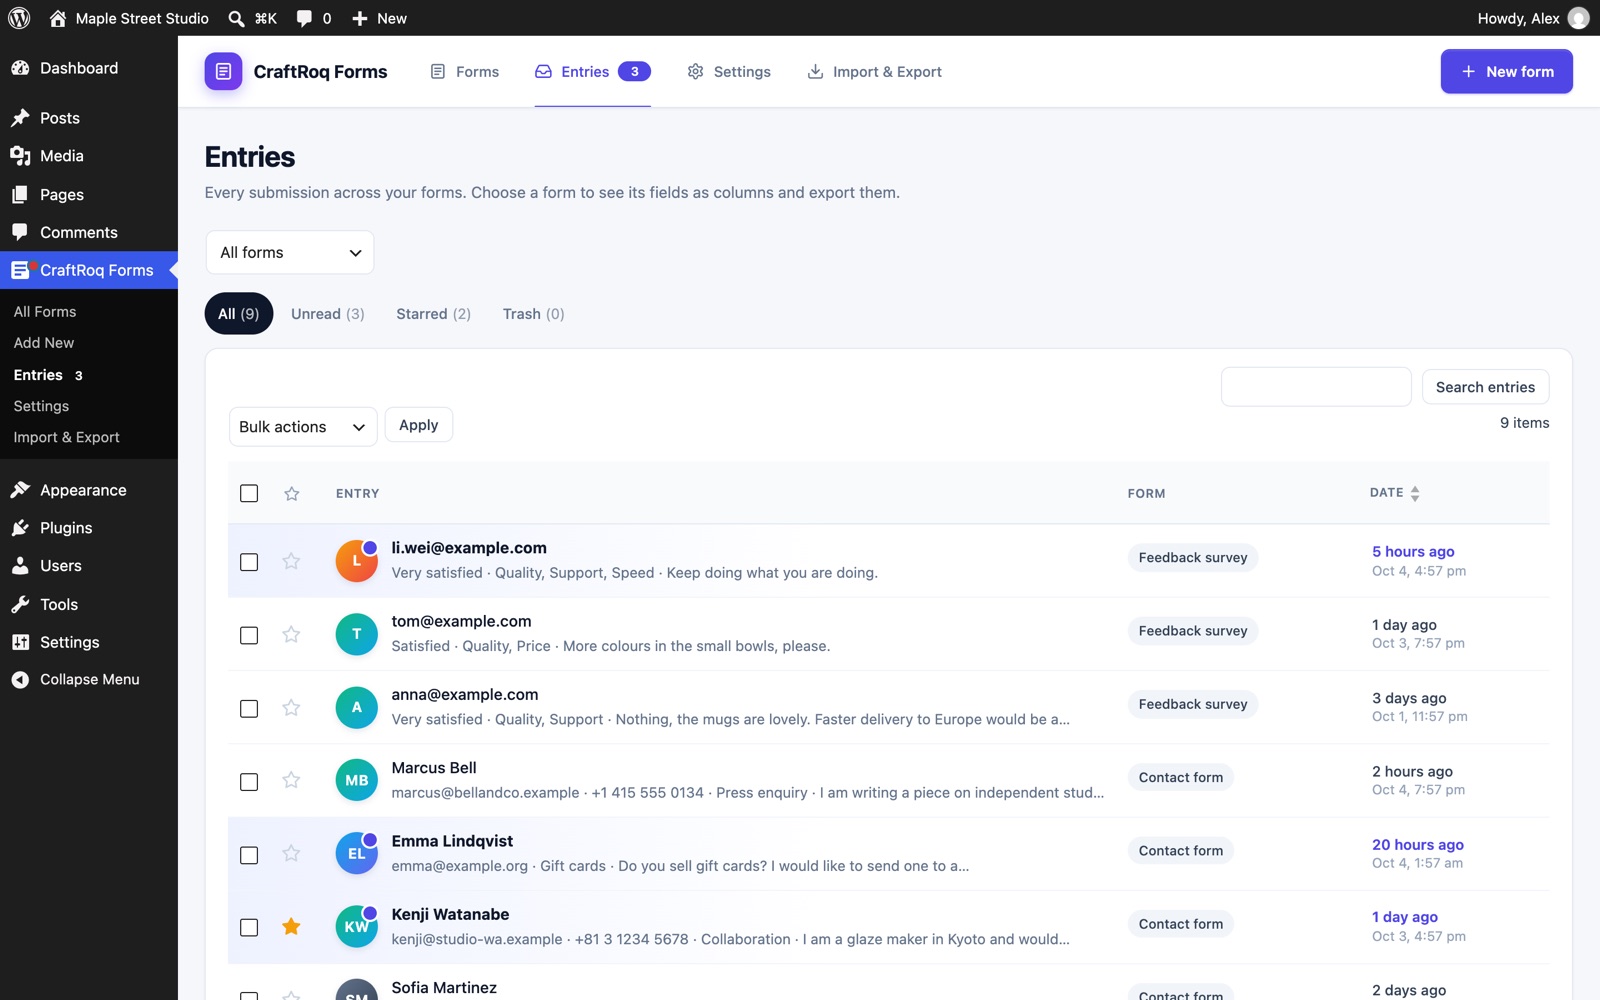Click Feedback survey tag on tom@example.com row
Image resolution: width=1600 pixels, height=1000 pixels.
[1193, 631]
